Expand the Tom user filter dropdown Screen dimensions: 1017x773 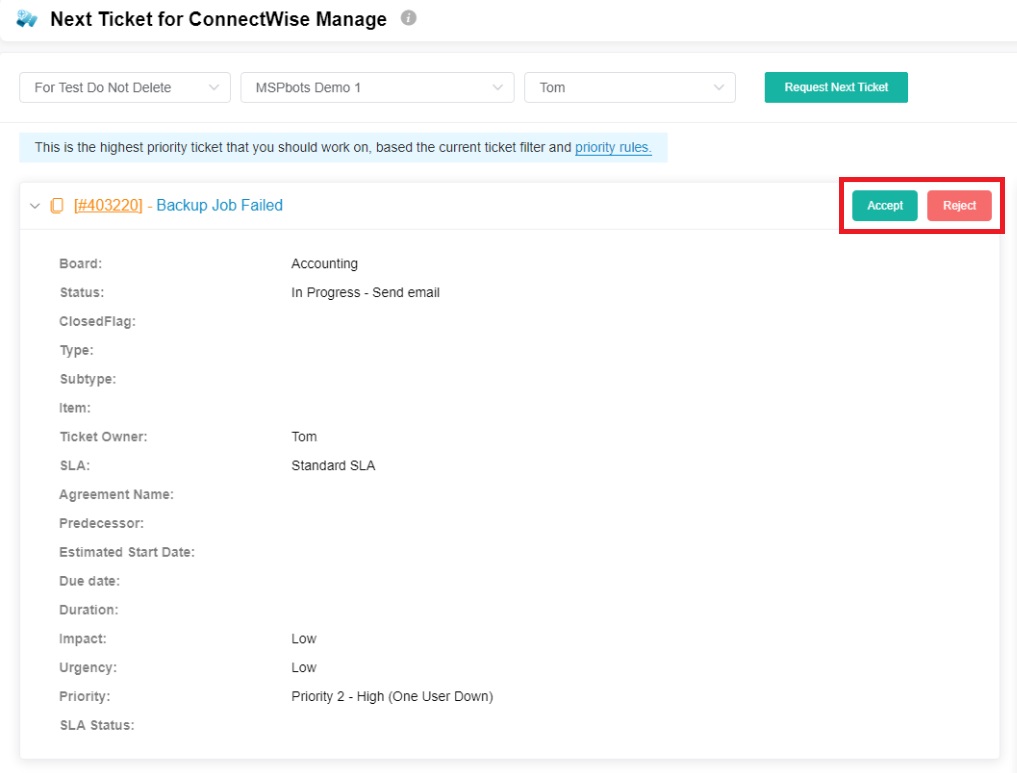[x=629, y=88]
